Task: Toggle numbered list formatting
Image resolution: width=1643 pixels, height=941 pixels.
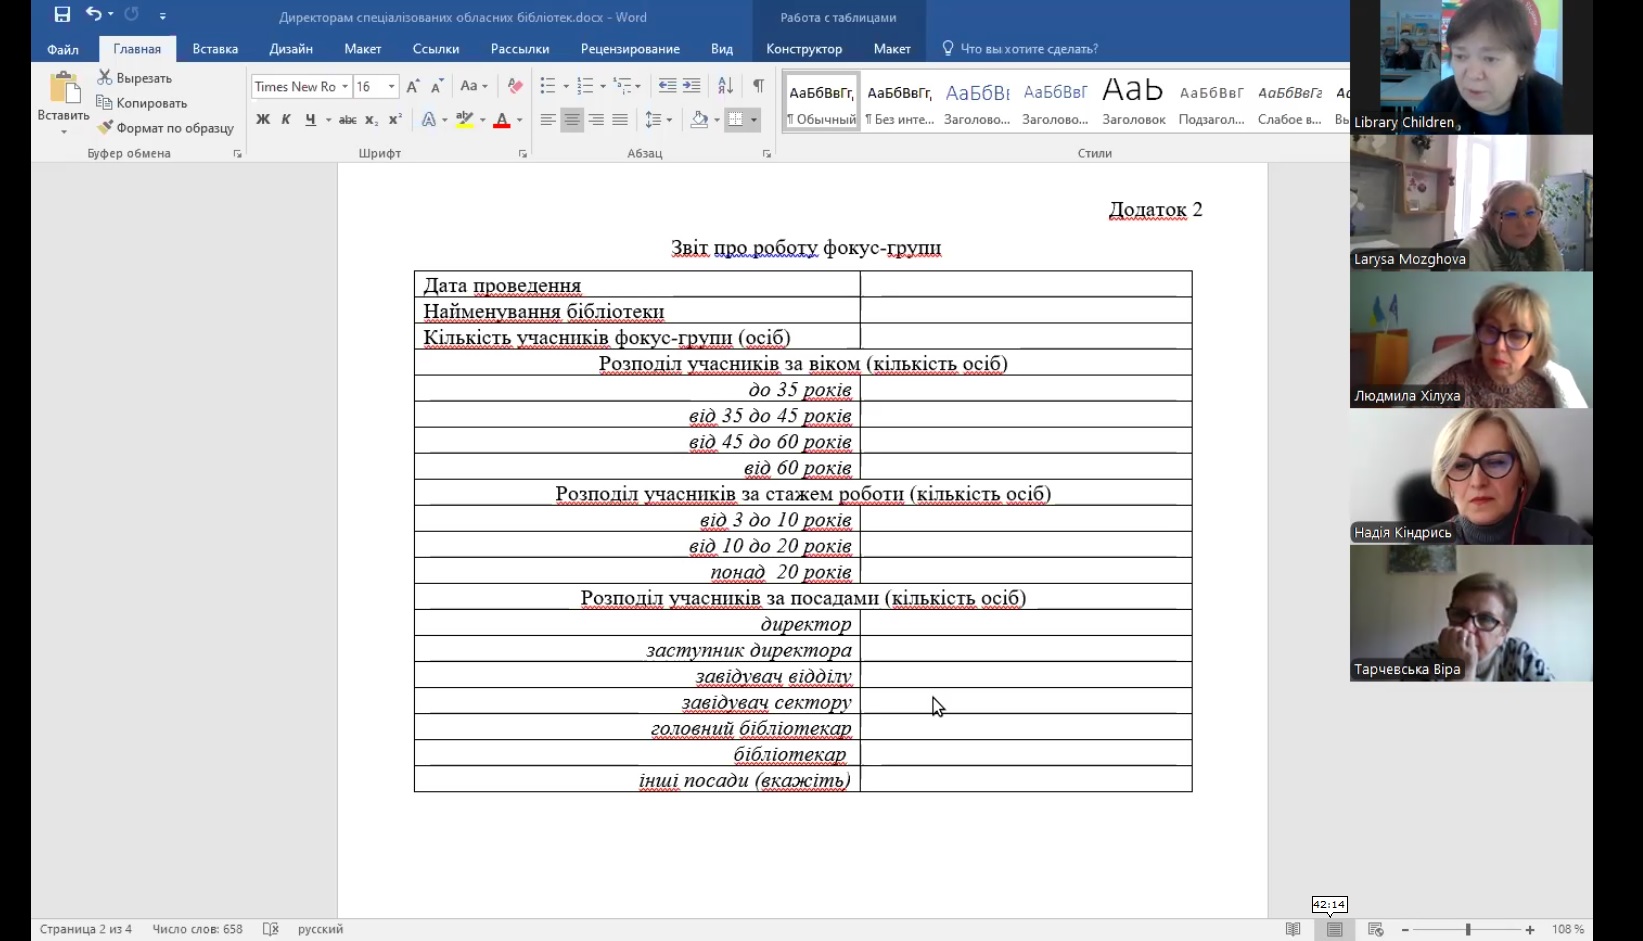Action: (586, 86)
